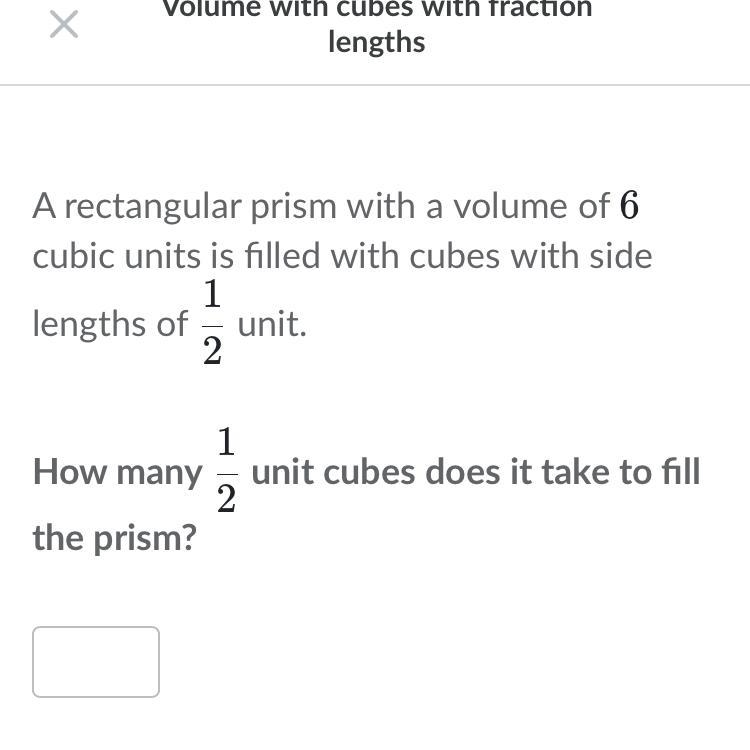Click the word 'unit.' ending the first paragraph

click(272, 324)
